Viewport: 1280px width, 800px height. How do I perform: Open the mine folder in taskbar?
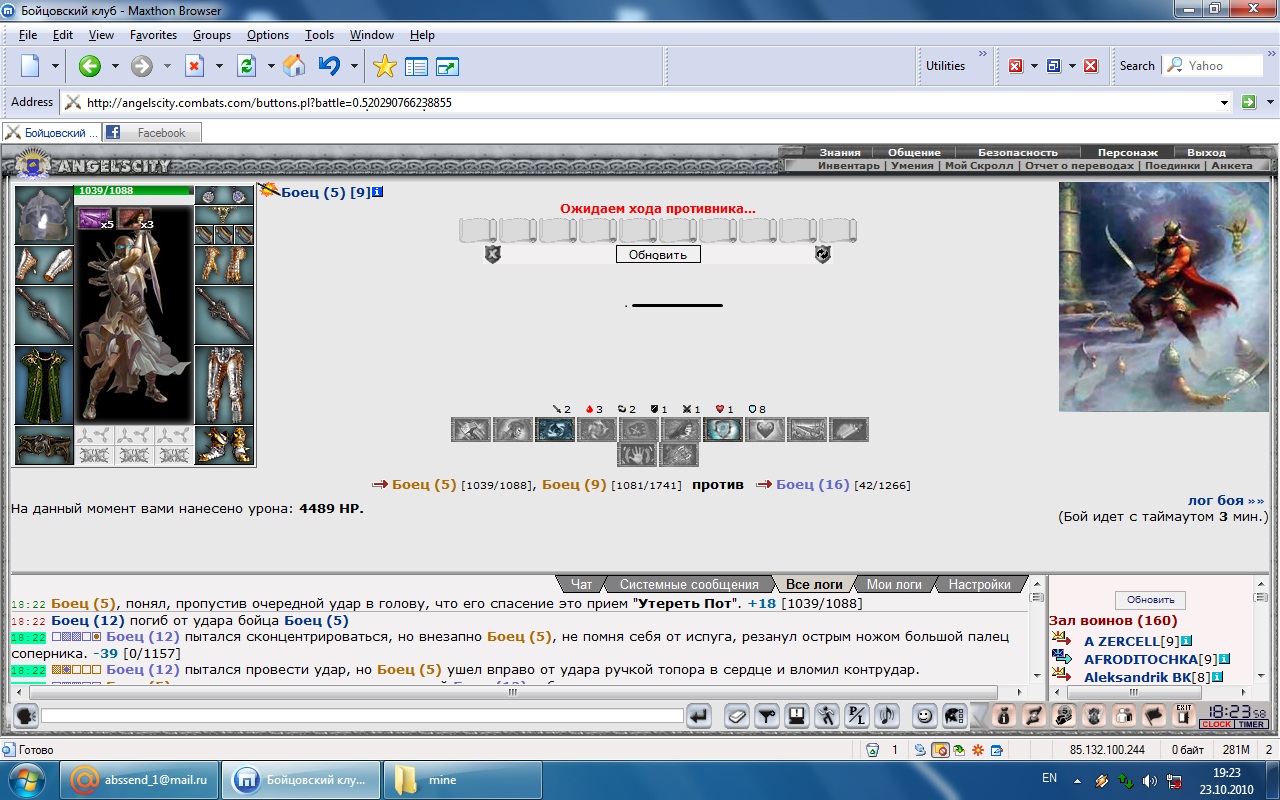click(x=462, y=780)
